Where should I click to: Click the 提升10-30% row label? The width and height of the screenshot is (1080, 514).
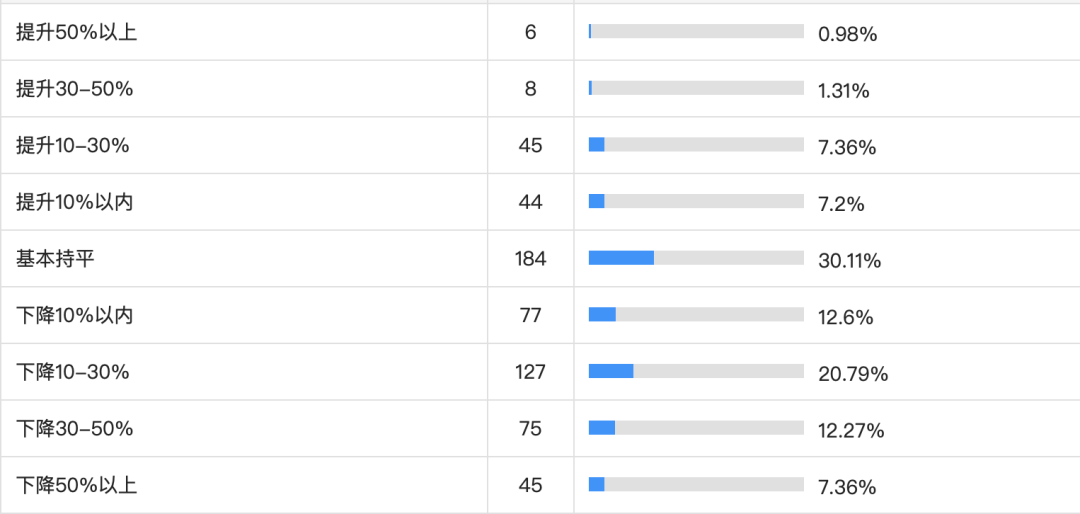(x=73, y=146)
